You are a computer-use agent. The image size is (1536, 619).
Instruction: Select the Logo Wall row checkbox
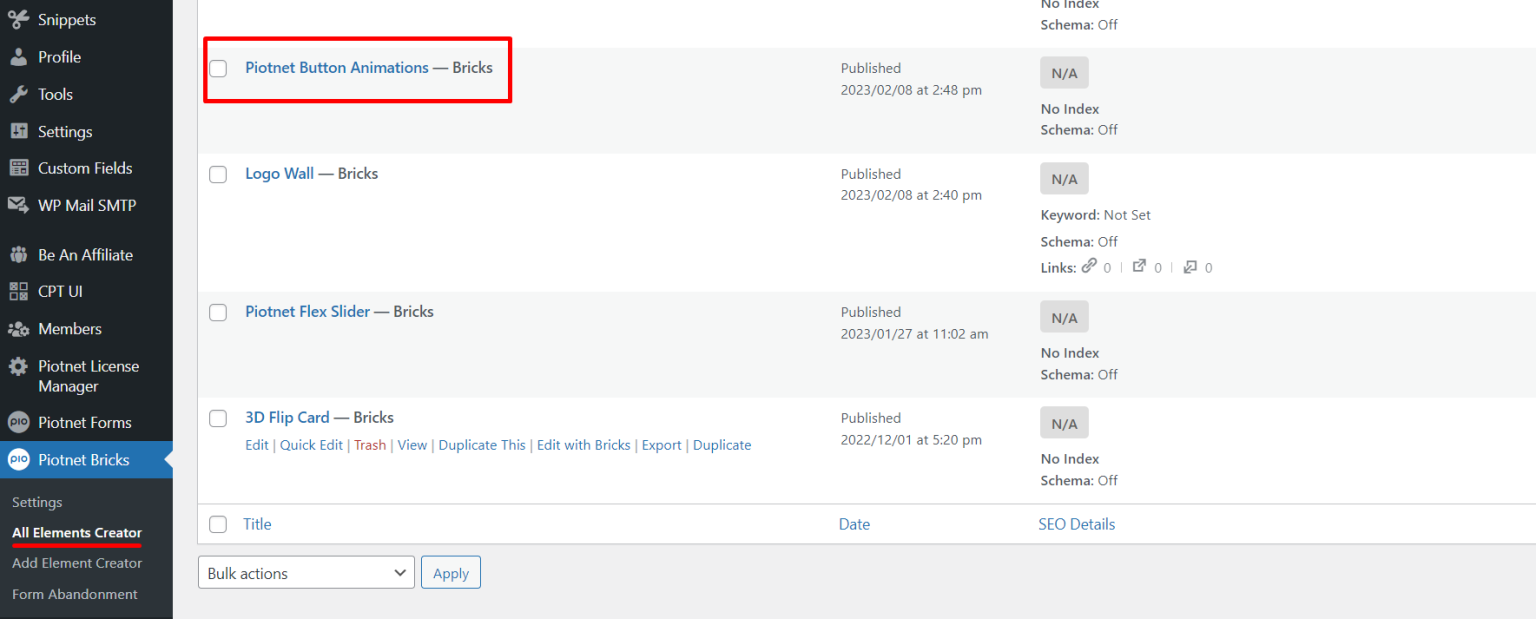pyautogui.click(x=218, y=174)
